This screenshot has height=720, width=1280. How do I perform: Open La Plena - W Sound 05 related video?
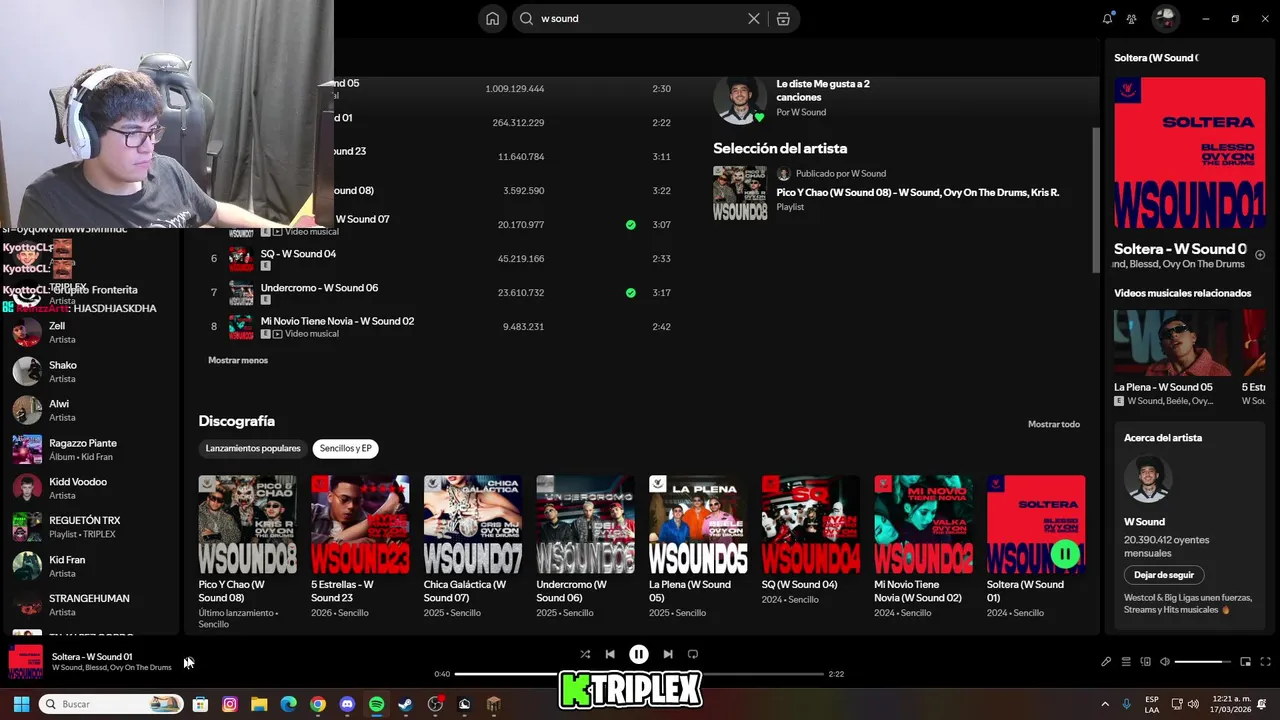pyautogui.click(x=1173, y=358)
